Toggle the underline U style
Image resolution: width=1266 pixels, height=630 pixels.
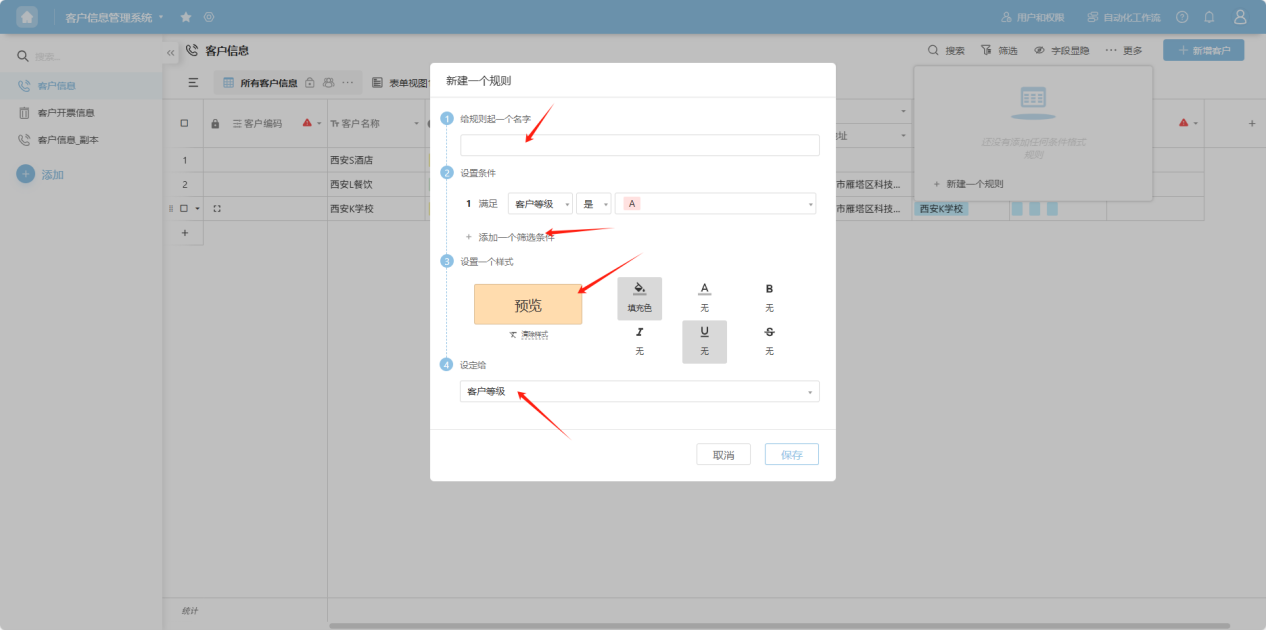click(704, 333)
